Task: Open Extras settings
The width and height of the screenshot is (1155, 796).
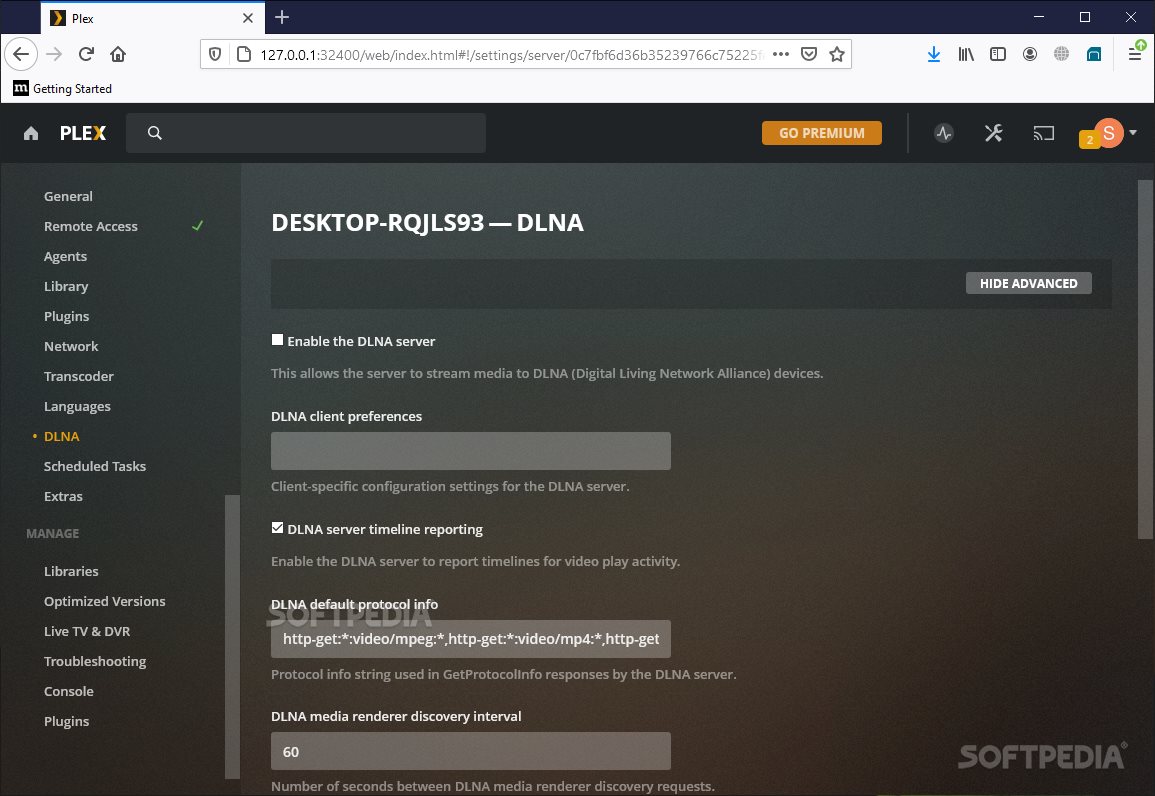Action: coord(63,496)
